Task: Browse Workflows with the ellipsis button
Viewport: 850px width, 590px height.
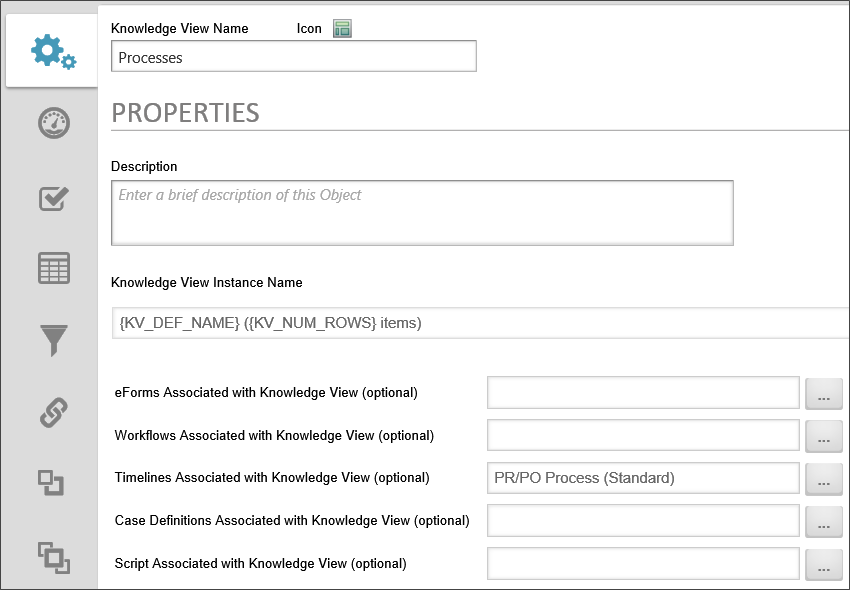Action: point(824,437)
